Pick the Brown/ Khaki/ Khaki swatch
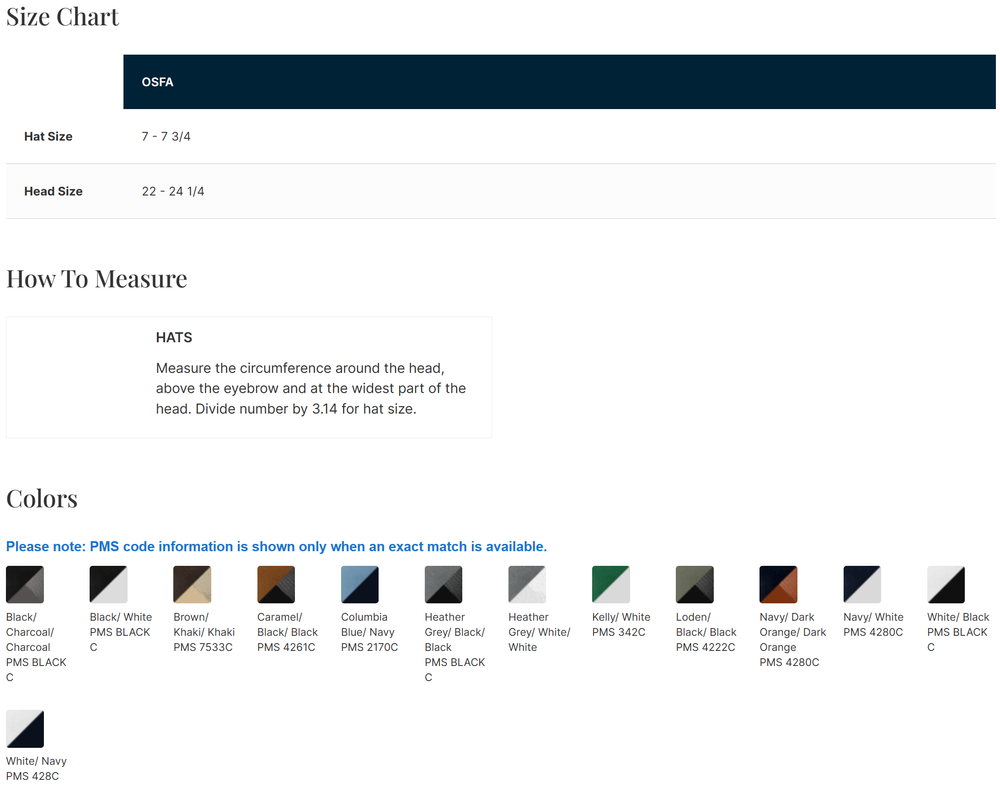The width and height of the screenshot is (1000, 786). (x=192, y=584)
